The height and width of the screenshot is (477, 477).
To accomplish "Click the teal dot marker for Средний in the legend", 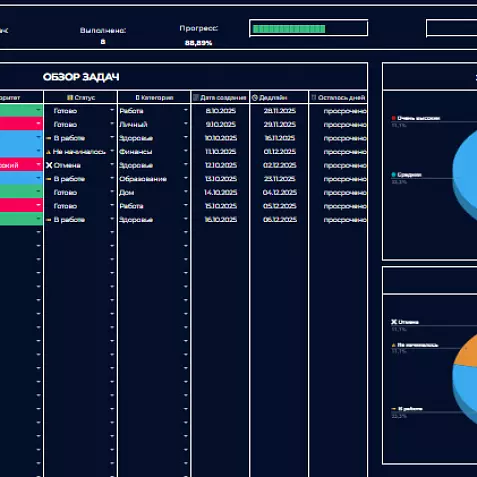I will (x=394, y=175).
